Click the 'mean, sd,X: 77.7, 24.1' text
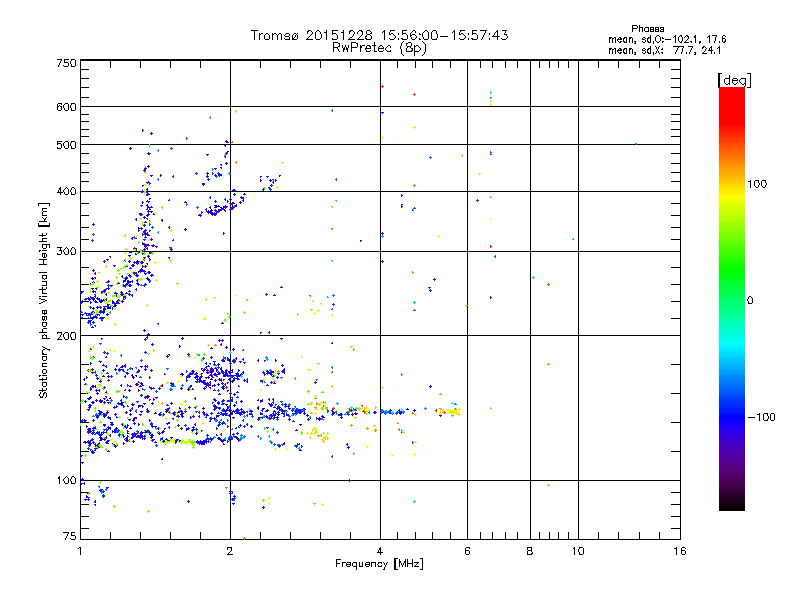 (664, 50)
